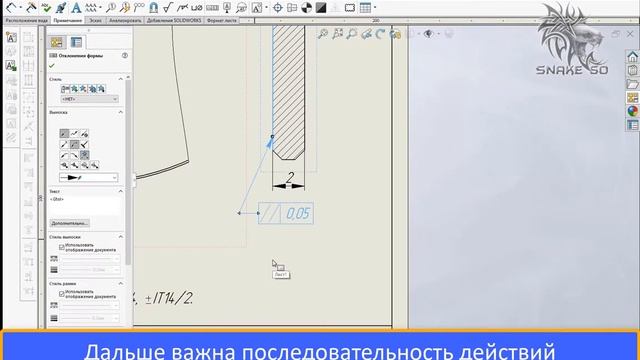Insert a stacked balloon annotation
This screenshot has height=360, width=640.
(139, 7)
